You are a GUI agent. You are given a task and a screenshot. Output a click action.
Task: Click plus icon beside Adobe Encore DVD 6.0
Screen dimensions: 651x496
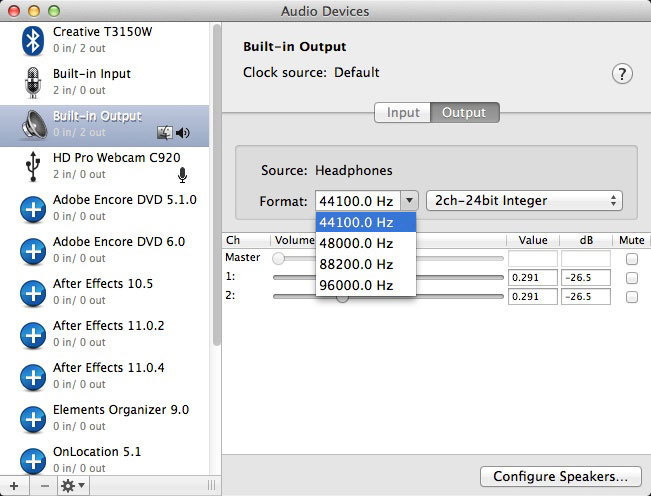[33, 252]
